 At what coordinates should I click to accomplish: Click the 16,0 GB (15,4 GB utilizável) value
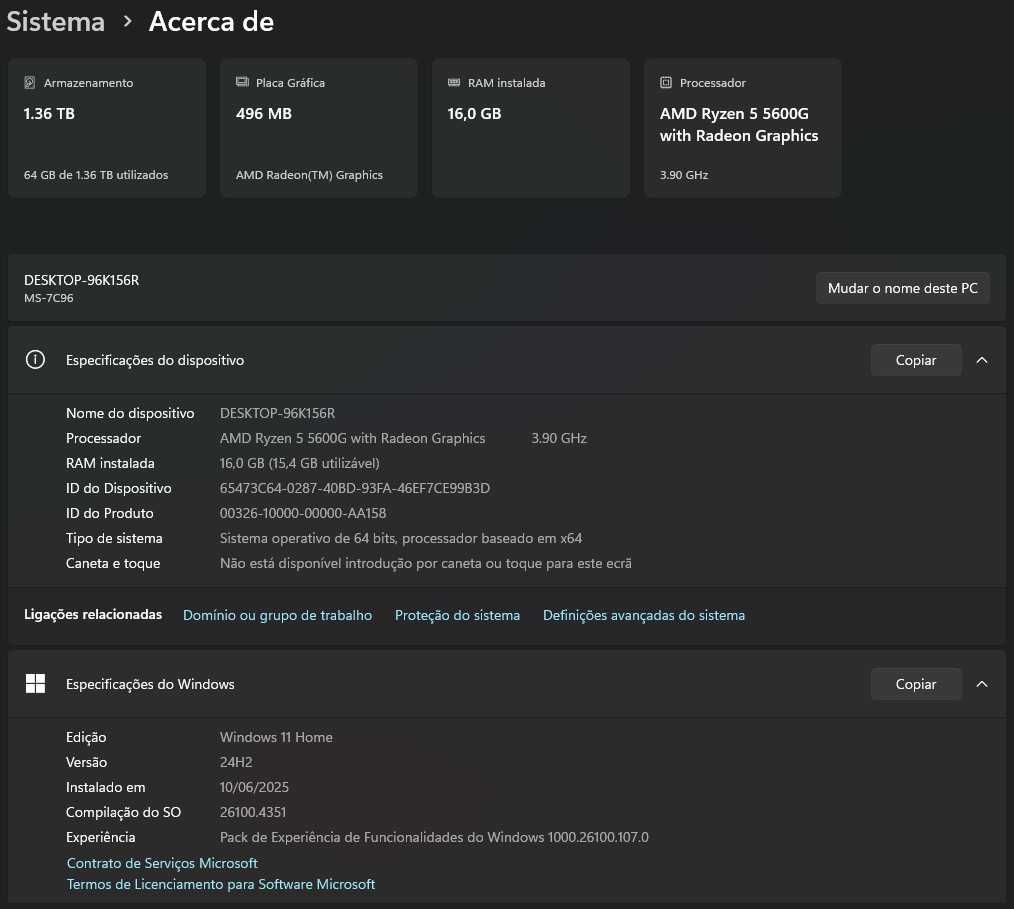click(299, 464)
